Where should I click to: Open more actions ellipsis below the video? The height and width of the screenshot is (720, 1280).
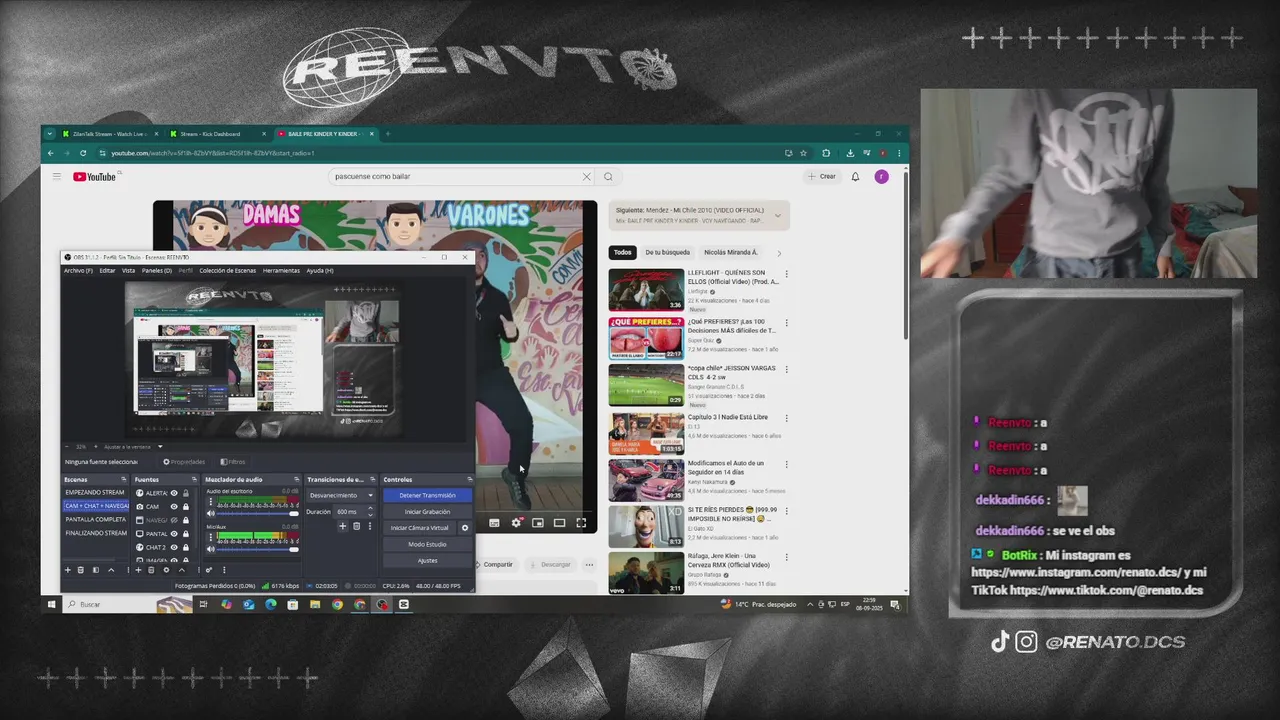589,564
